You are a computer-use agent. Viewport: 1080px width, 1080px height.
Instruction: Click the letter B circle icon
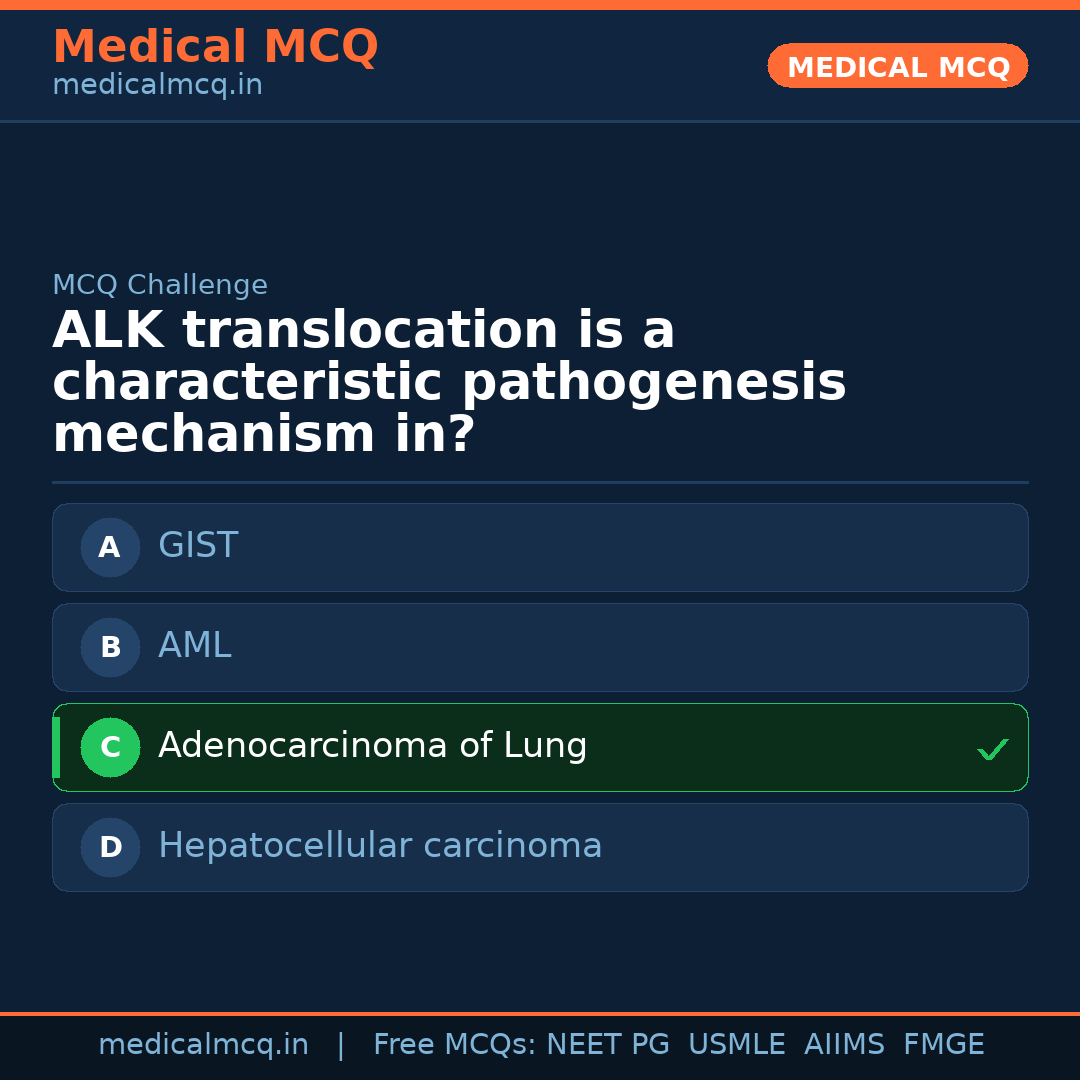point(110,647)
